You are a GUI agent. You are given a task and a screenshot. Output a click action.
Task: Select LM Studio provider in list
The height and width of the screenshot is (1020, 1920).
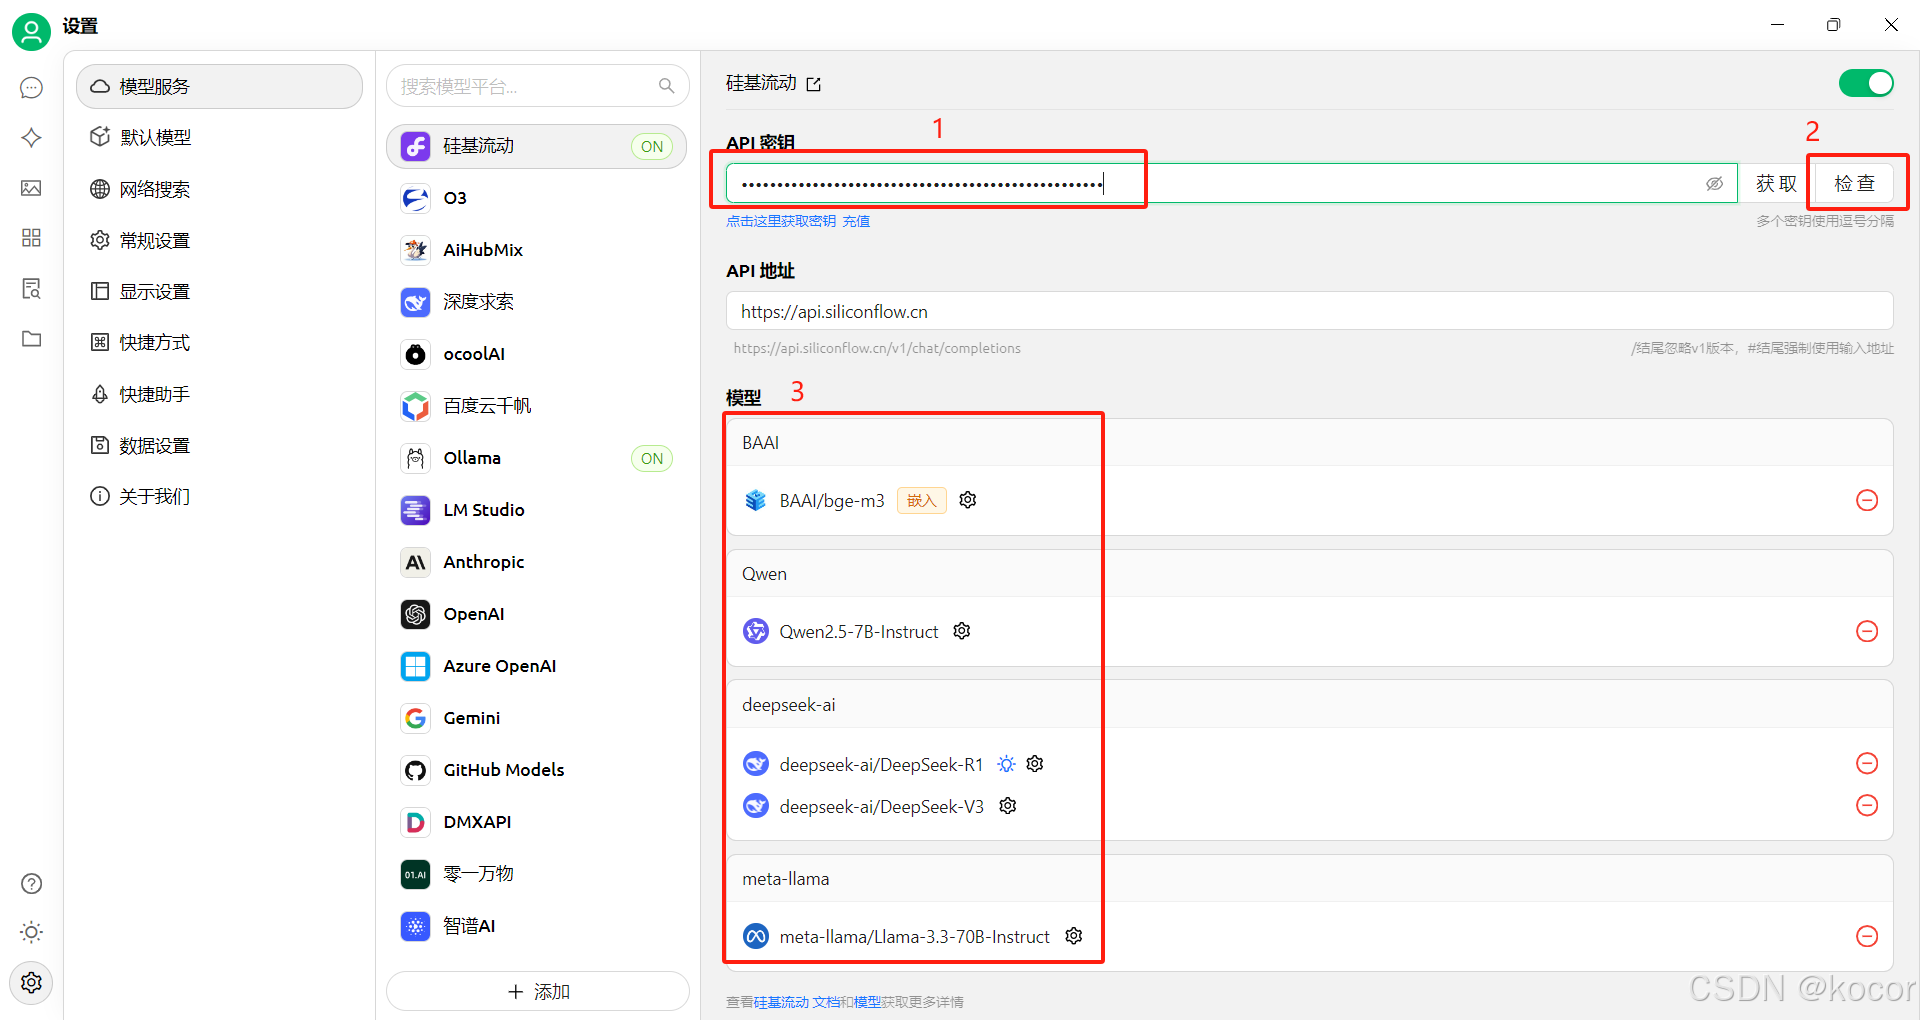pos(537,510)
